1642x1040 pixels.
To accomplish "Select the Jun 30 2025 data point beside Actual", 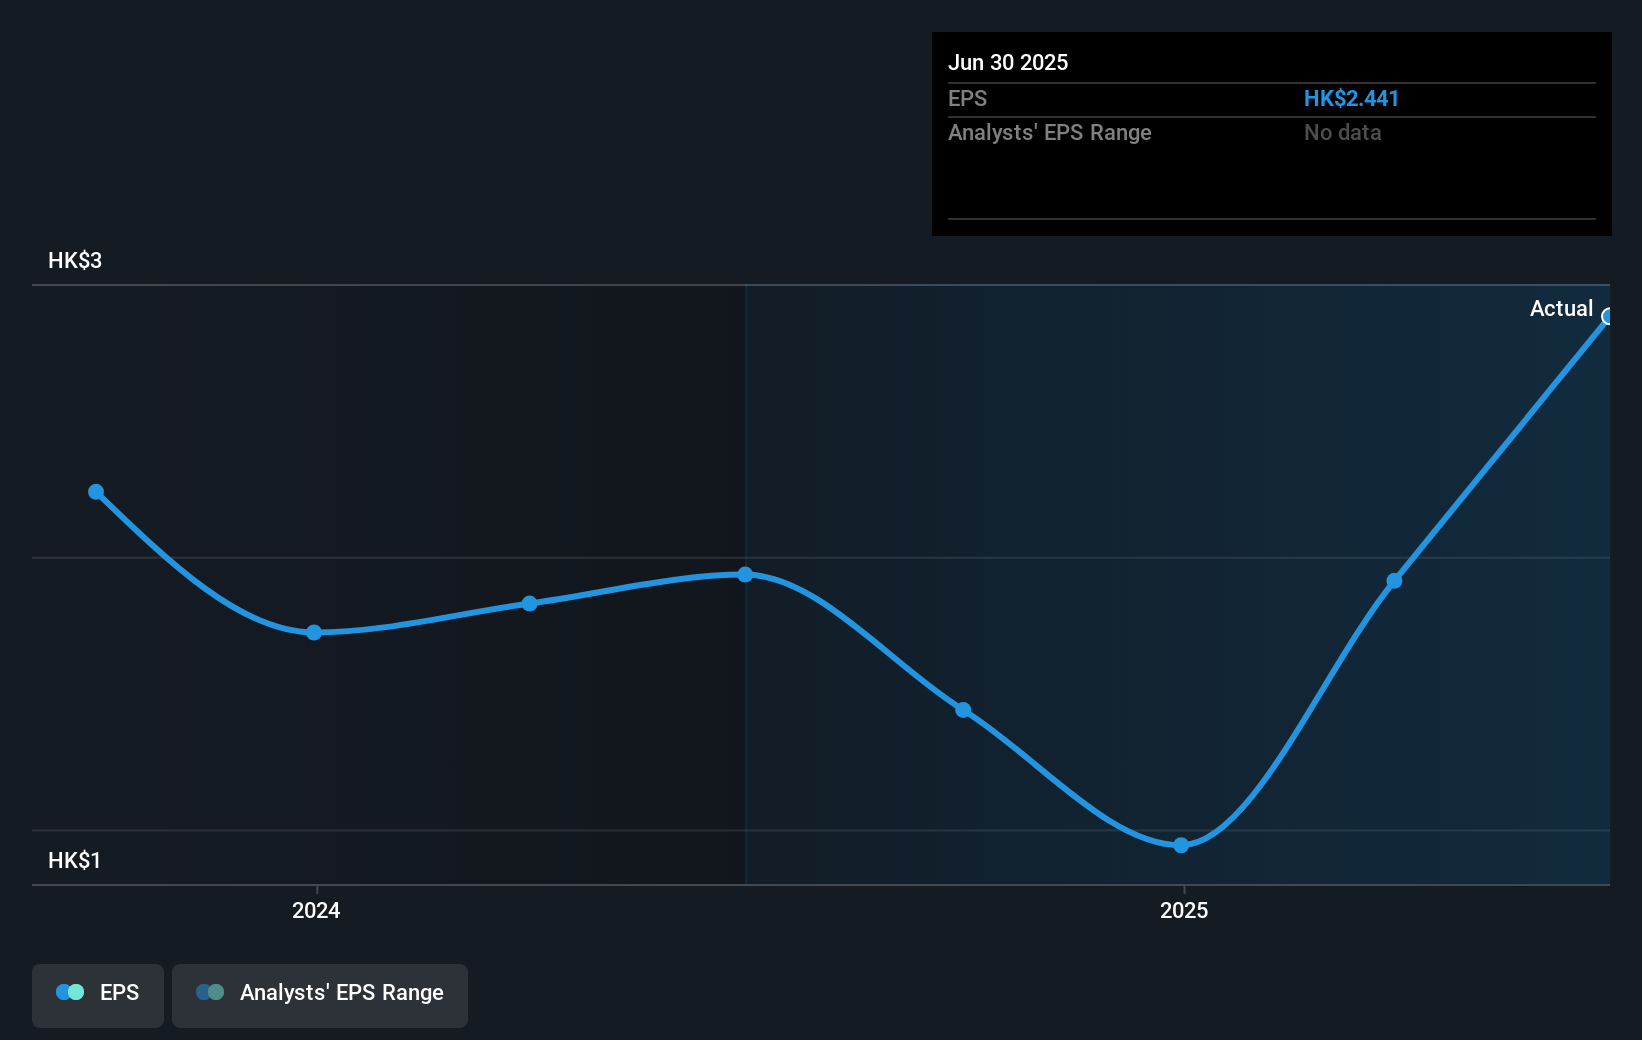I will click(1608, 317).
